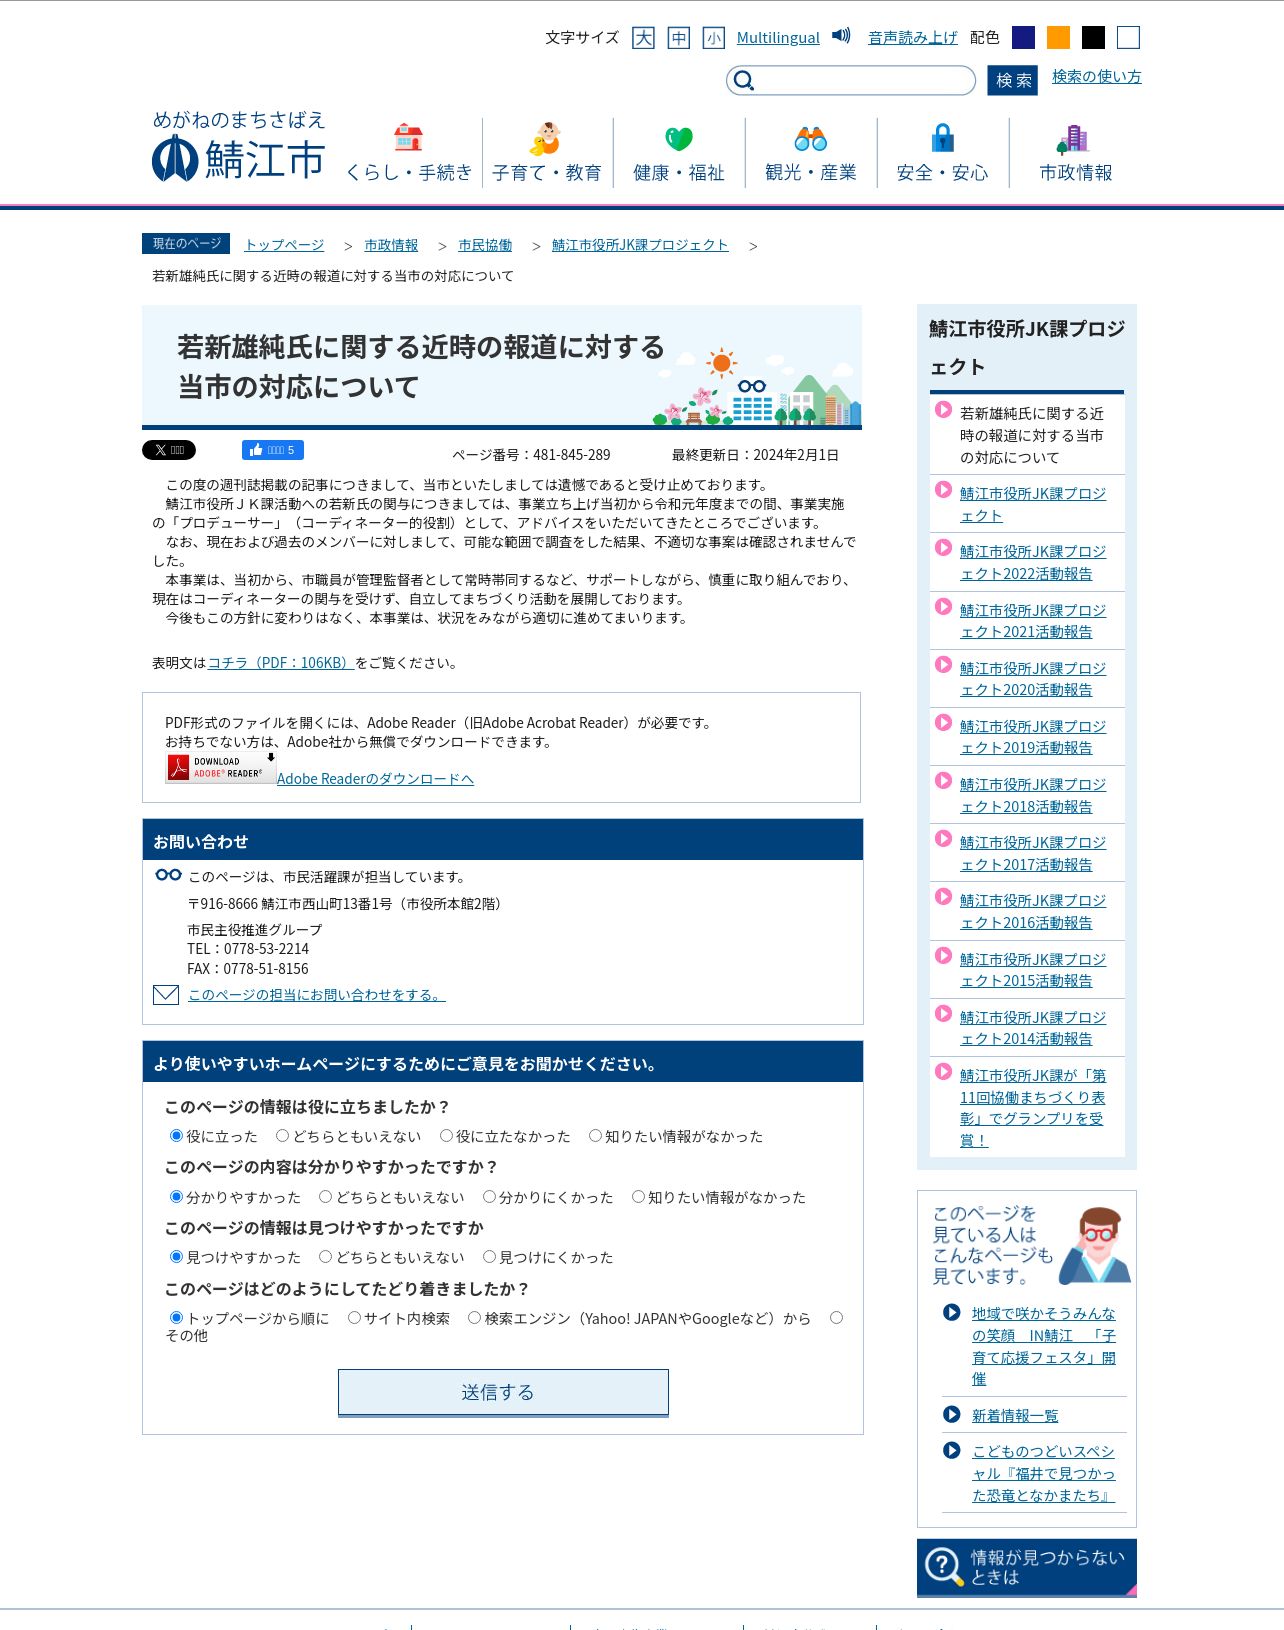
Task: Select 検索エンジン radio option
Action: tap(474, 1318)
